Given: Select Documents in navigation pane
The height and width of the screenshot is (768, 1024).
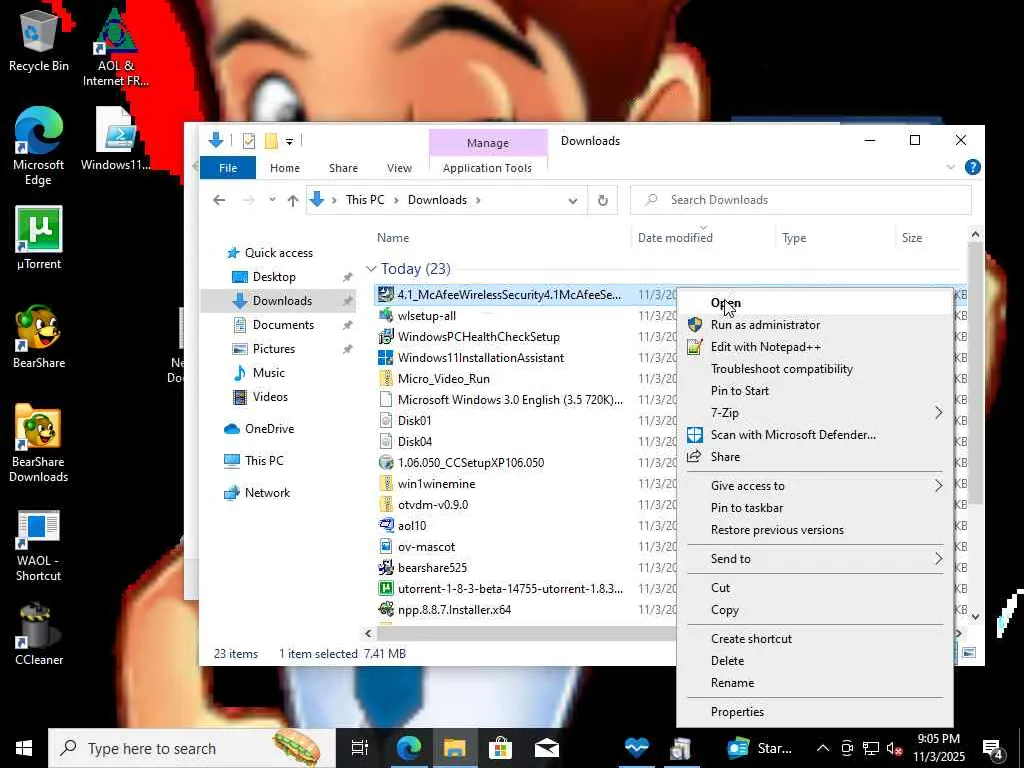Looking at the screenshot, I should tap(274, 325).
